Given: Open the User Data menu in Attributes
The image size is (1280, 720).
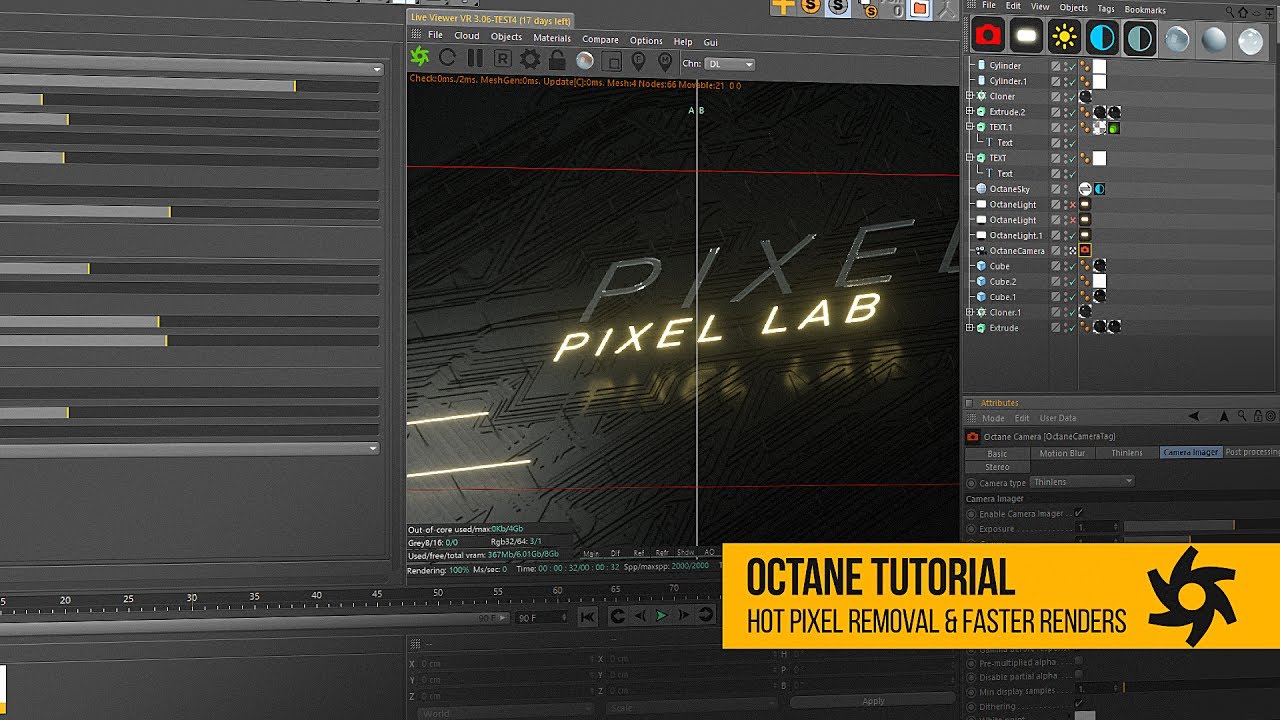Looking at the screenshot, I should [1058, 418].
